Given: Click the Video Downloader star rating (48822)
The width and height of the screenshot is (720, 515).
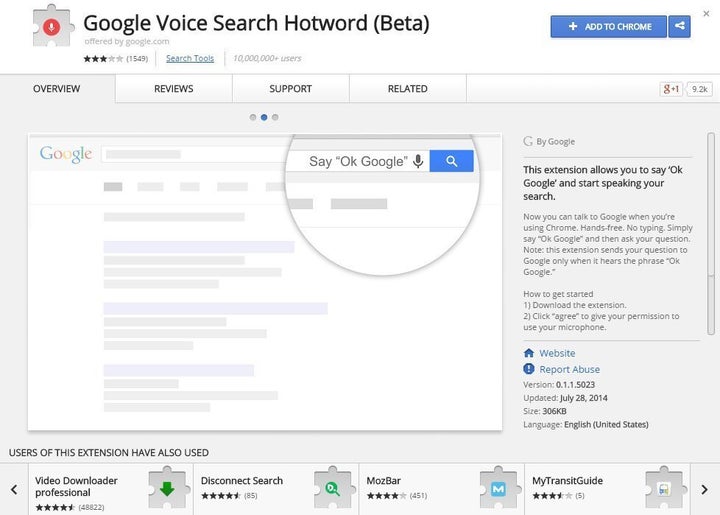Looking at the screenshot, I should [70, 507].
